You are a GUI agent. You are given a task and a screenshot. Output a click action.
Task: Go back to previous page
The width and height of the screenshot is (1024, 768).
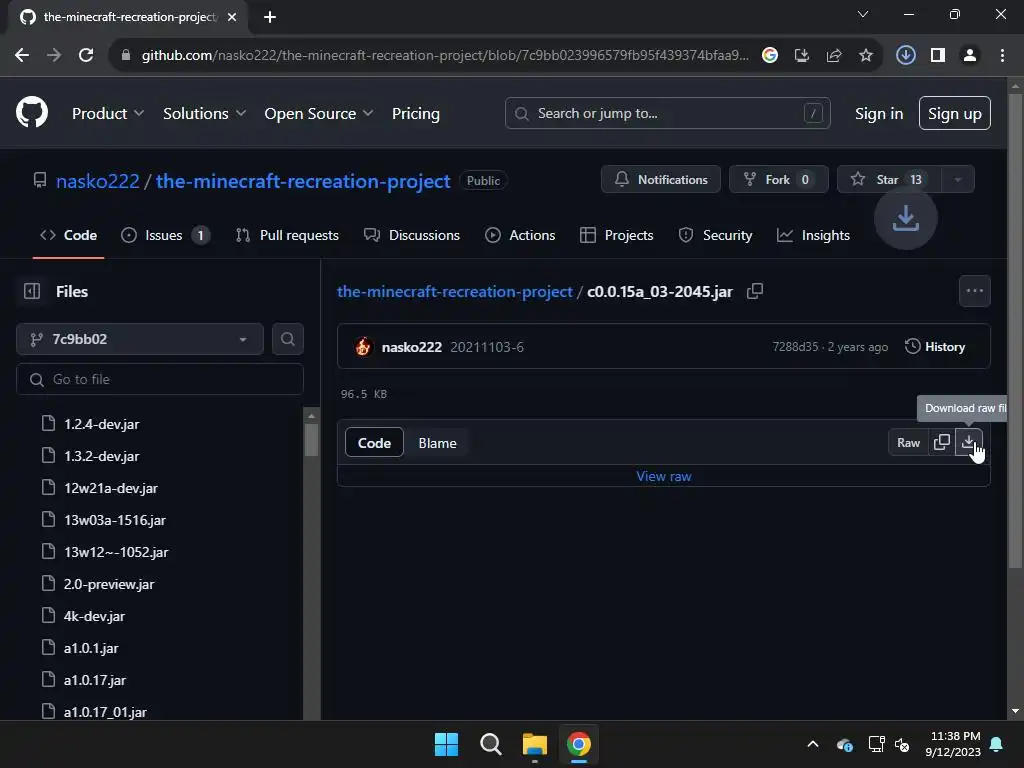22,55
